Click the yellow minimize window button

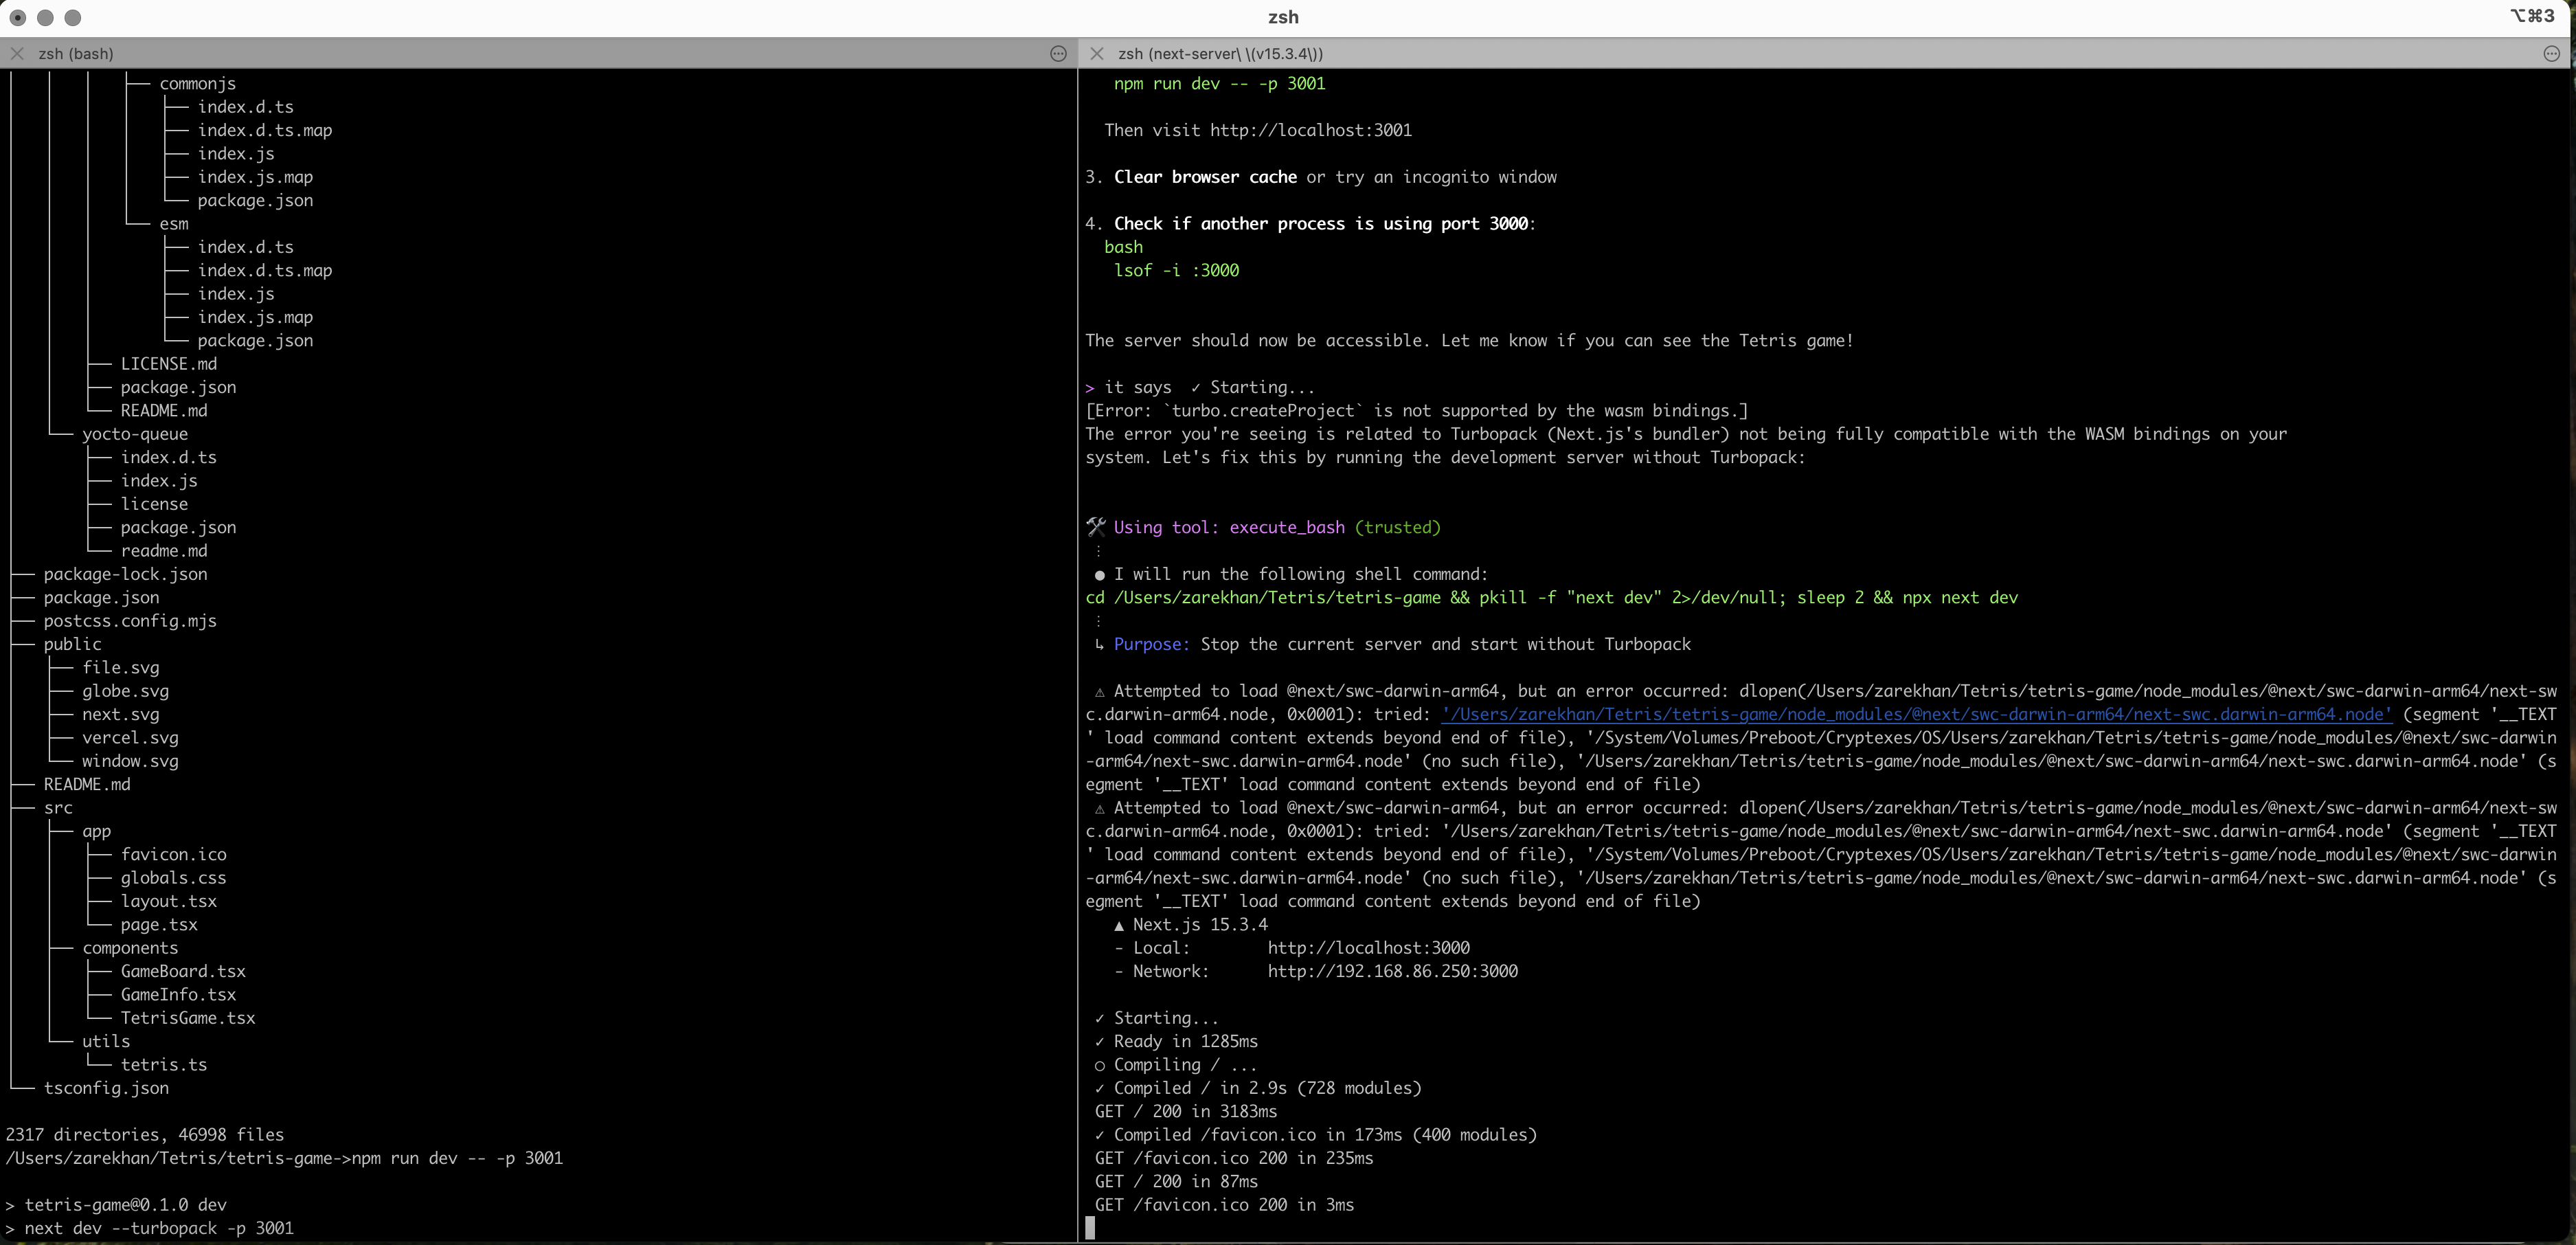coord(45,17)
